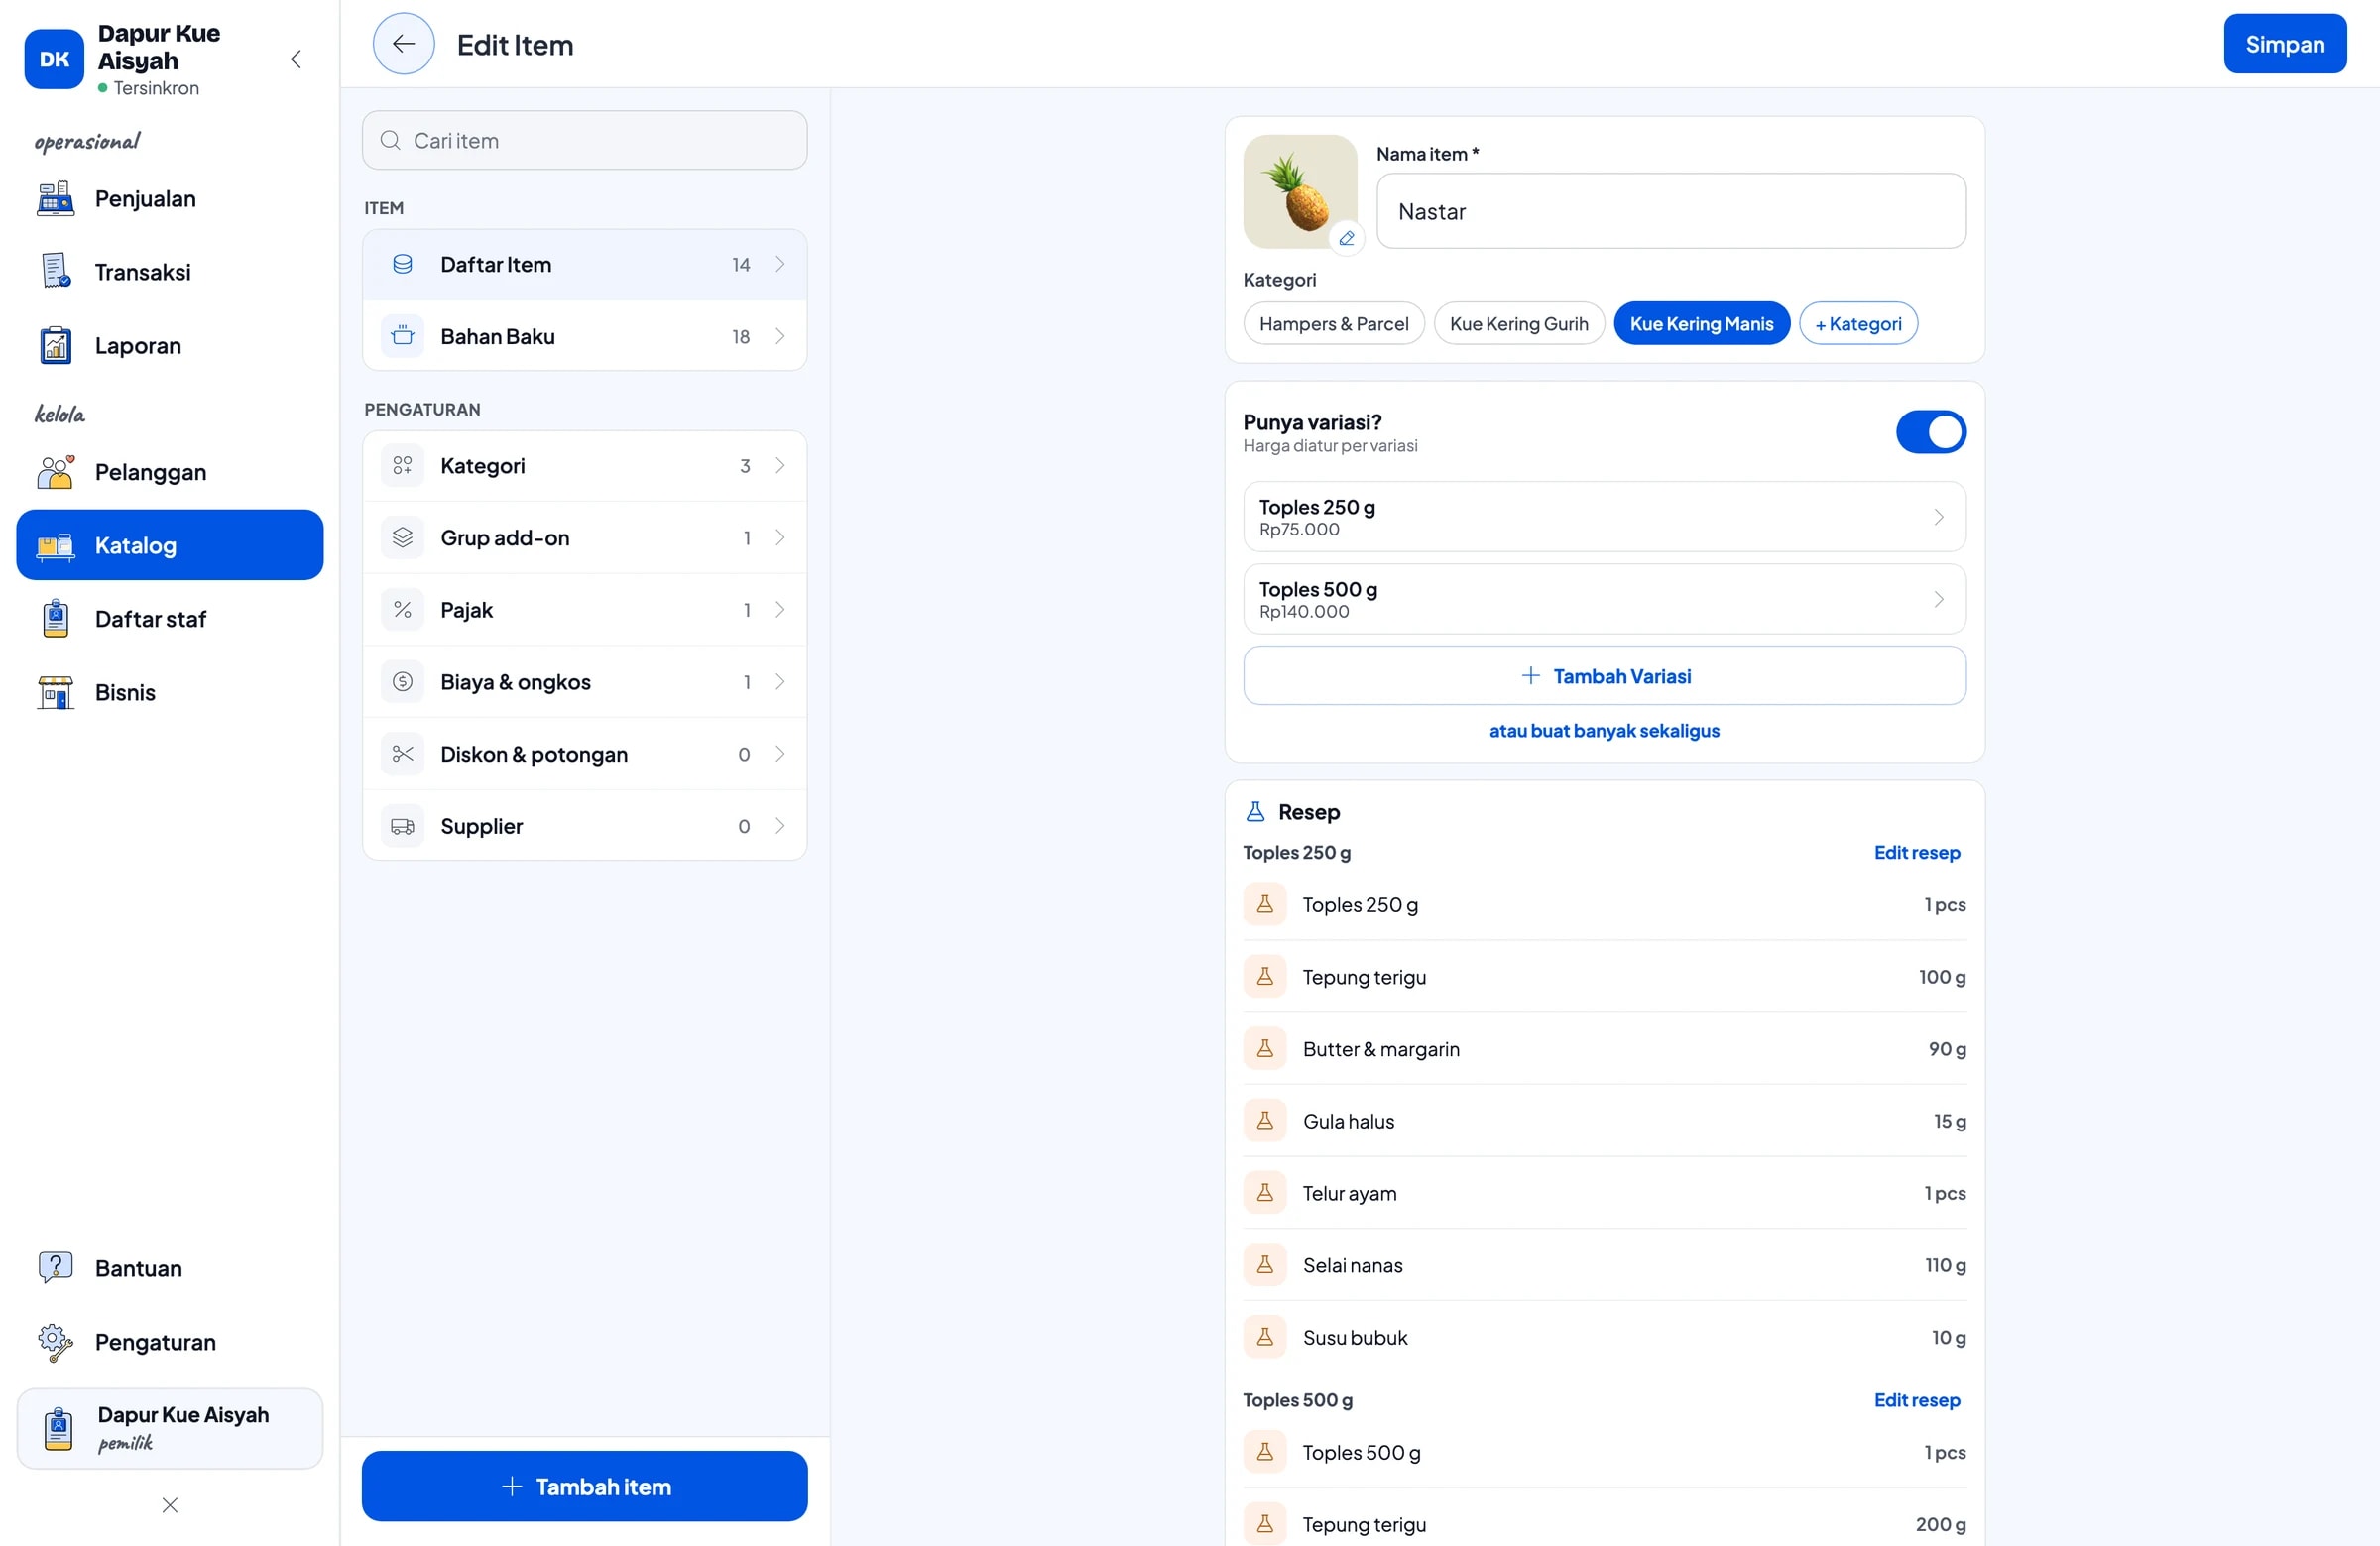Screen dimensions: 2380x1546
Task: Click the back arrow beside Edit Item
Action: point(403,44)
